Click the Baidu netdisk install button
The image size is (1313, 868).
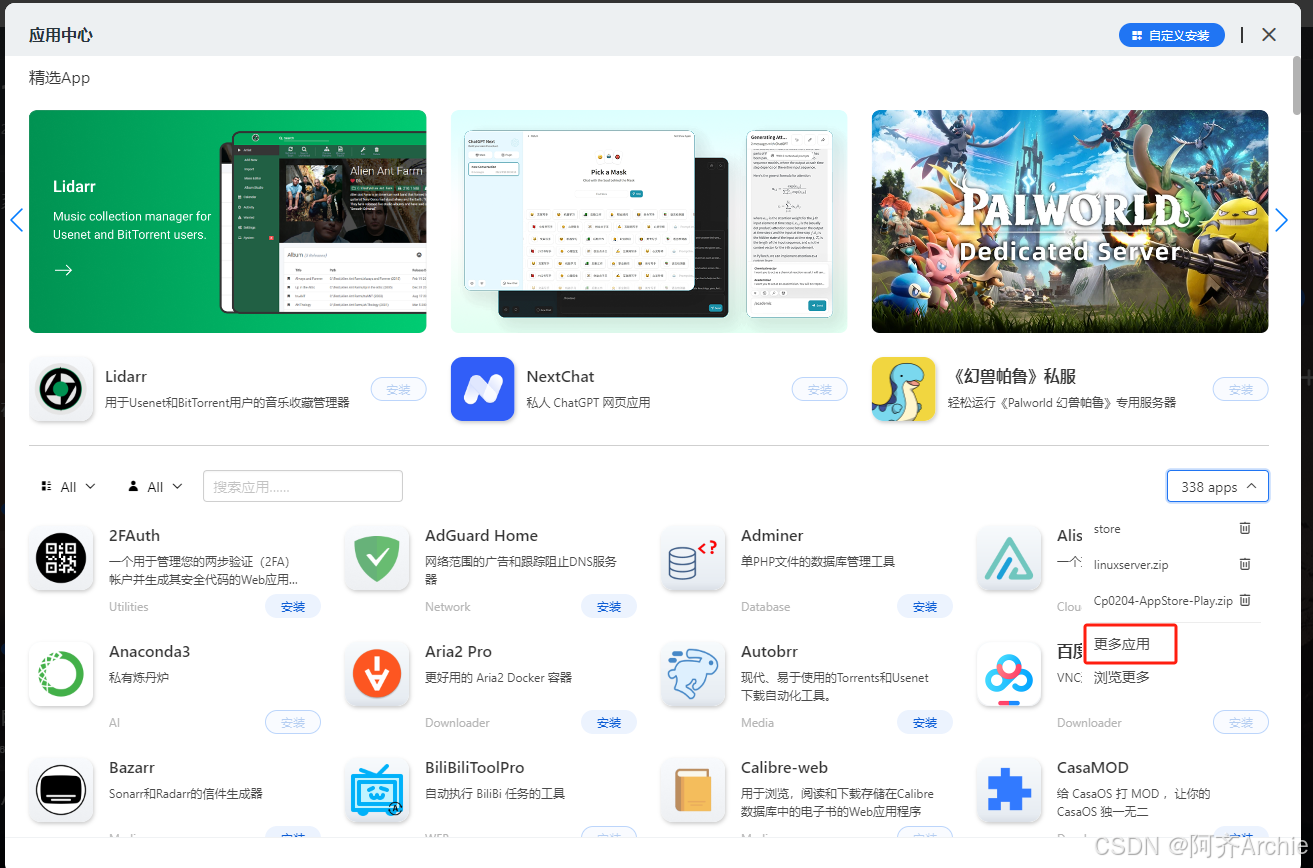1241,722
